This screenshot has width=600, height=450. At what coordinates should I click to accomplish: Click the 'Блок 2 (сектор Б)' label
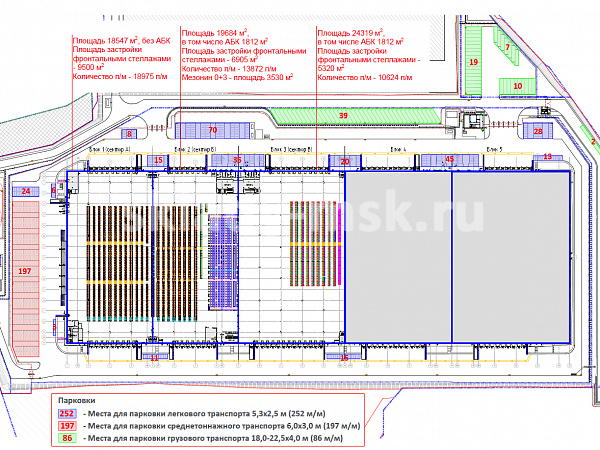point(196,149)
